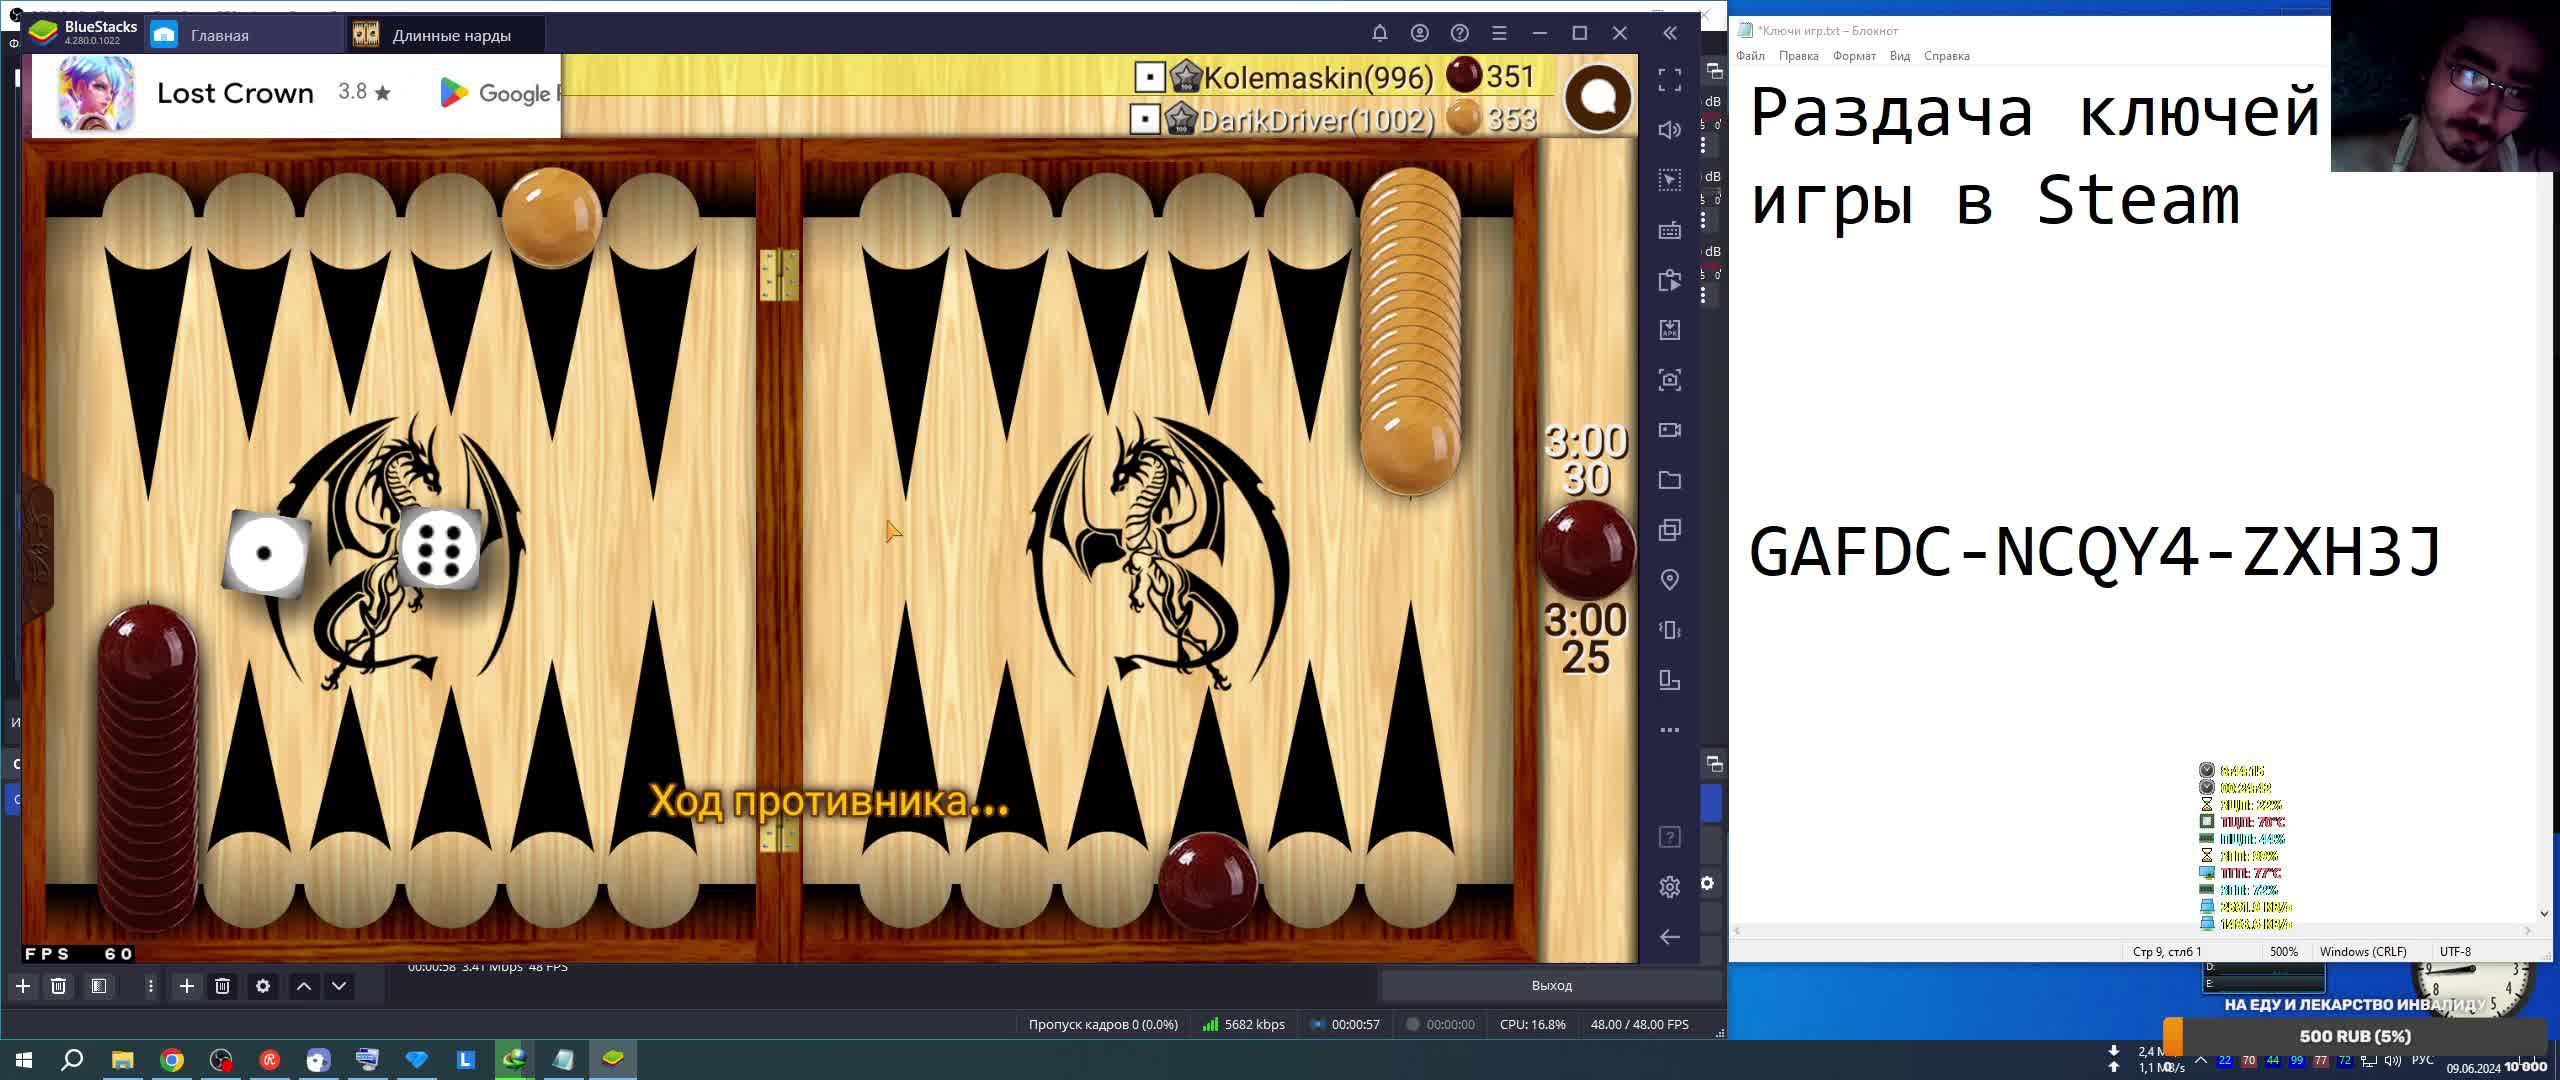Screen dimensions: 2560x1080
Task: Expand the sidebar three-dots more menu
Action: pyautogui.click(x=1669, y=730)
